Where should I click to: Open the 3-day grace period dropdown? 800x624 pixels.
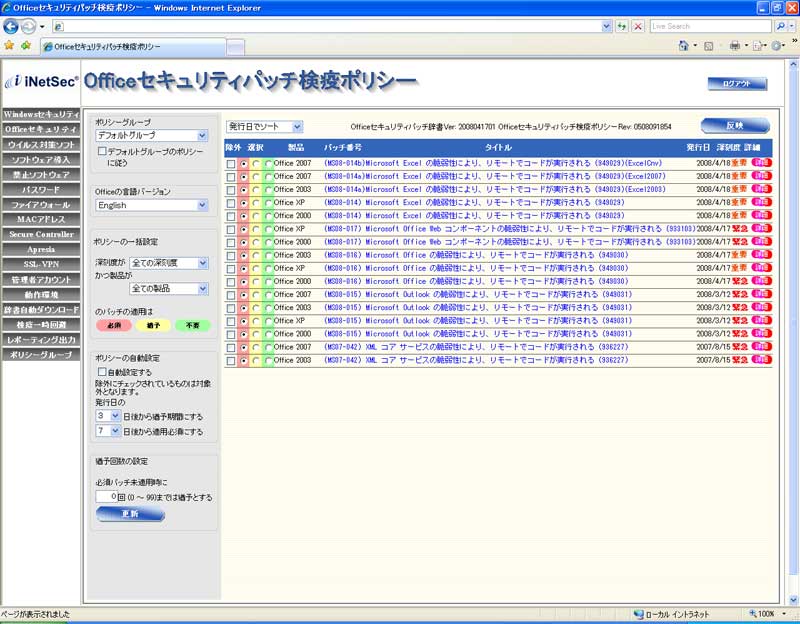[x=108, y=416]
